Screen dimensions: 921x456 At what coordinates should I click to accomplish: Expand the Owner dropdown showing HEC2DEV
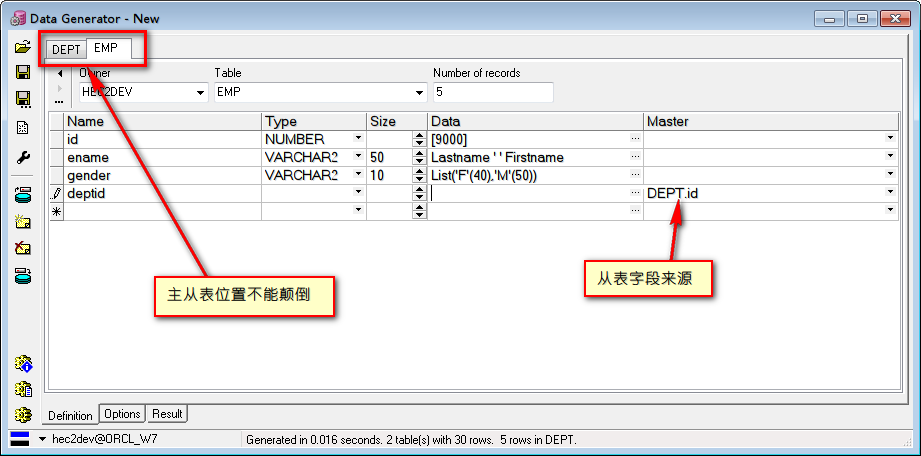(200, 92)
